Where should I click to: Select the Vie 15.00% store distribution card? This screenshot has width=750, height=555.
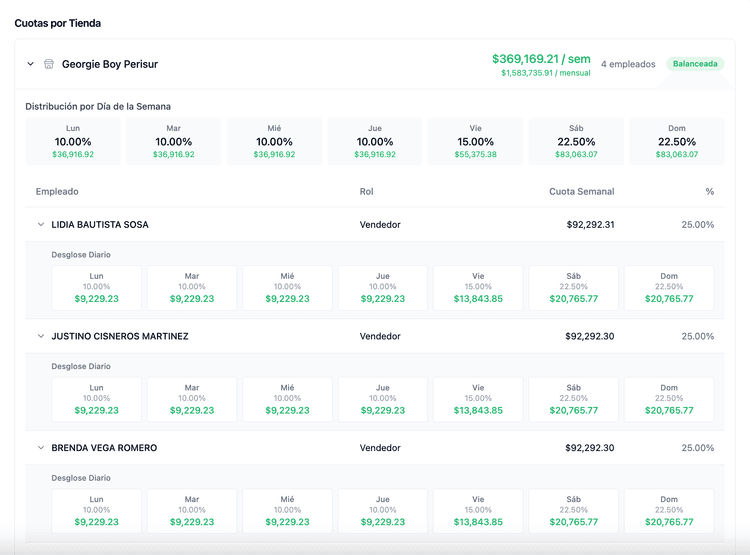point(475,141)
